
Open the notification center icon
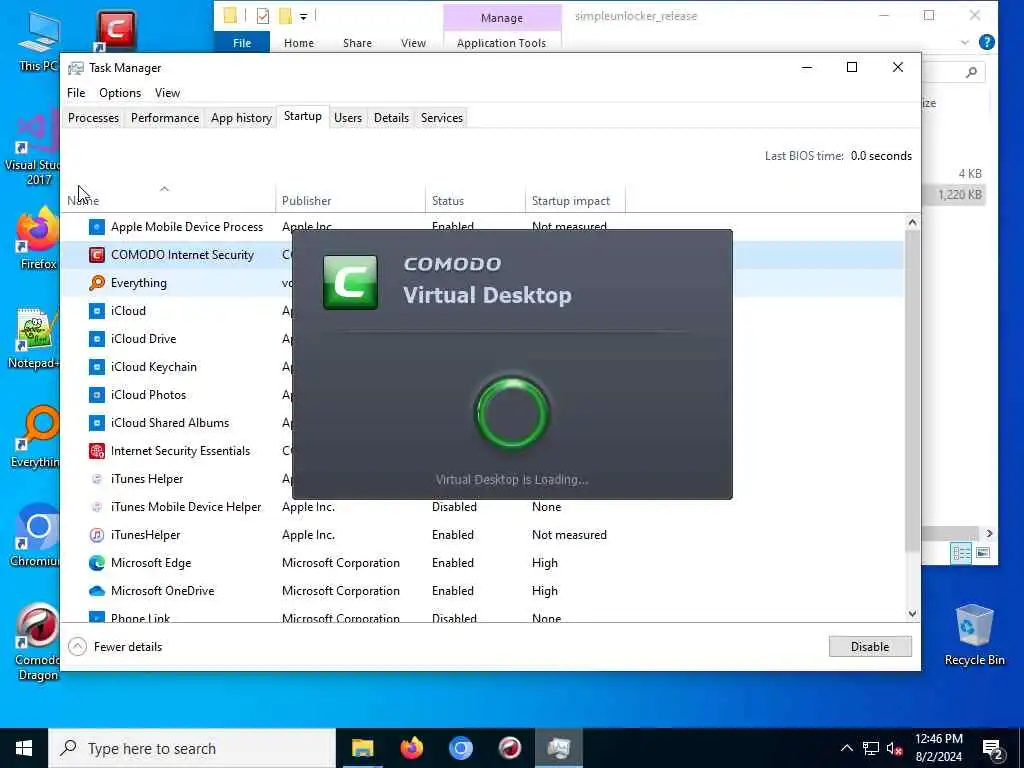(x=993, y=748)
